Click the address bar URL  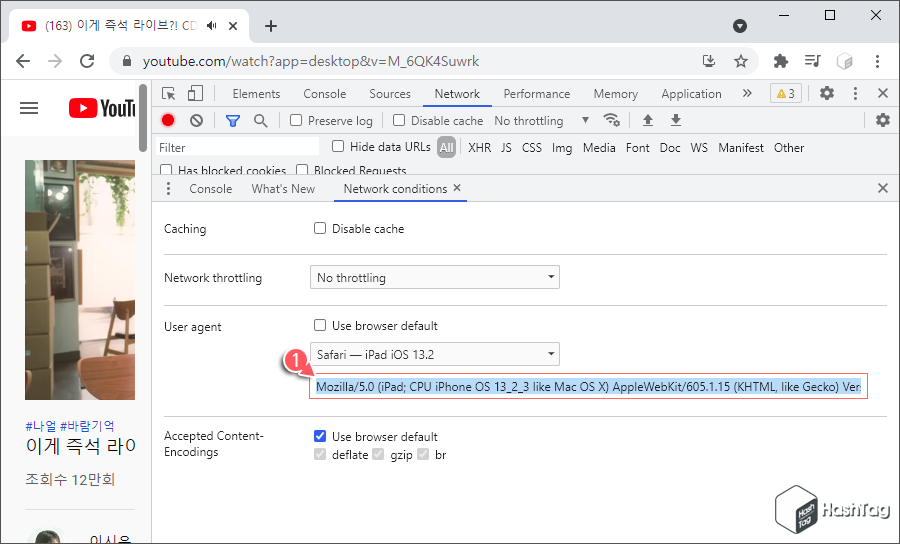point(311,61)
